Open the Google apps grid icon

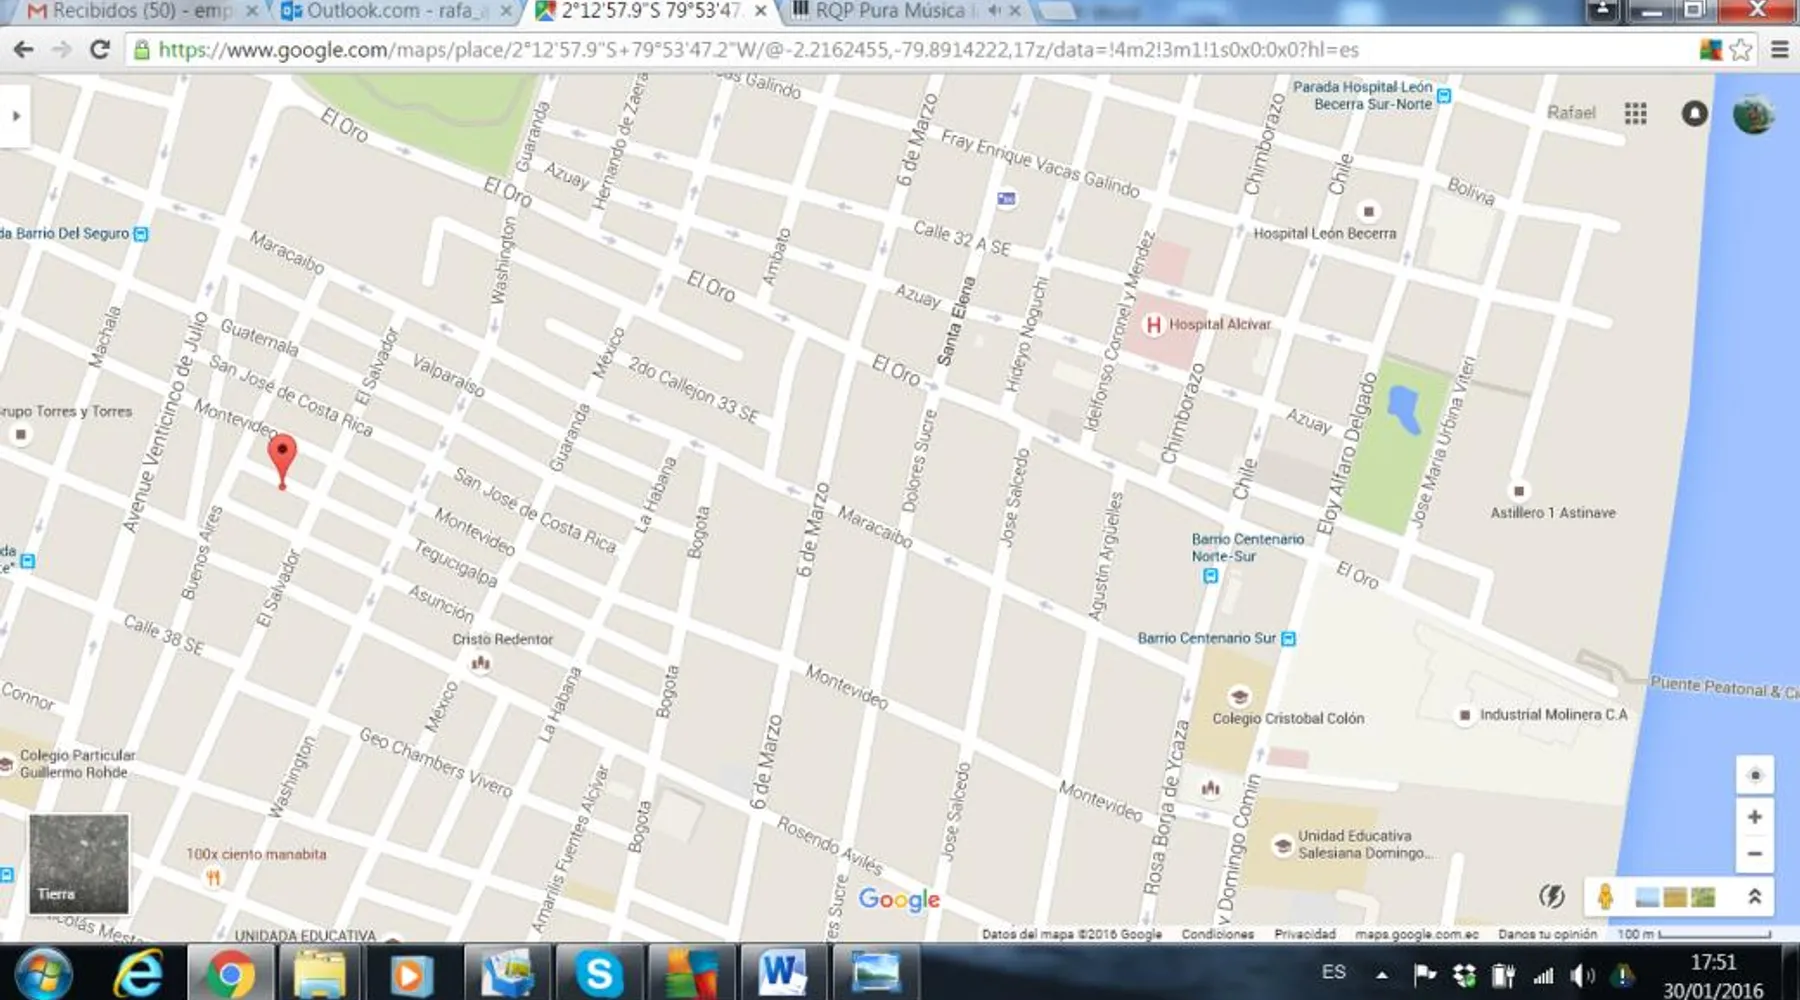coord(1635,113)
